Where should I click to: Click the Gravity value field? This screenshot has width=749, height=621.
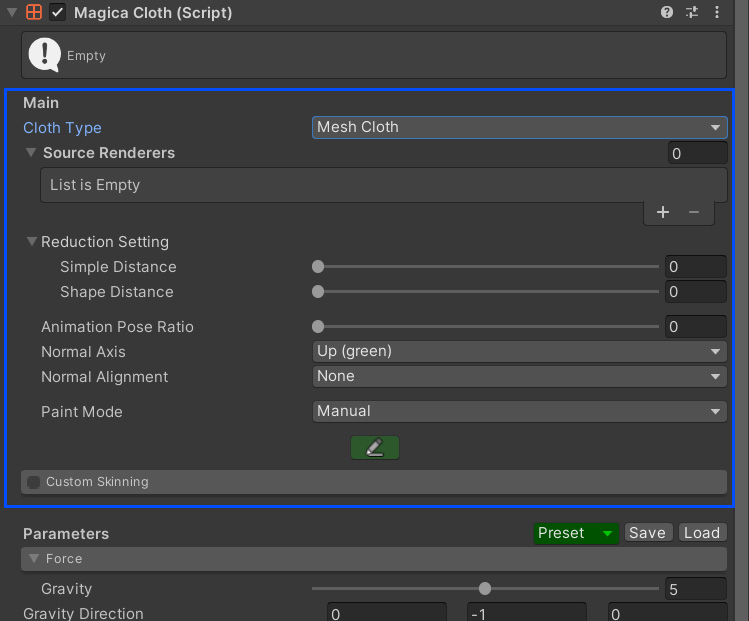pos(696,589)
